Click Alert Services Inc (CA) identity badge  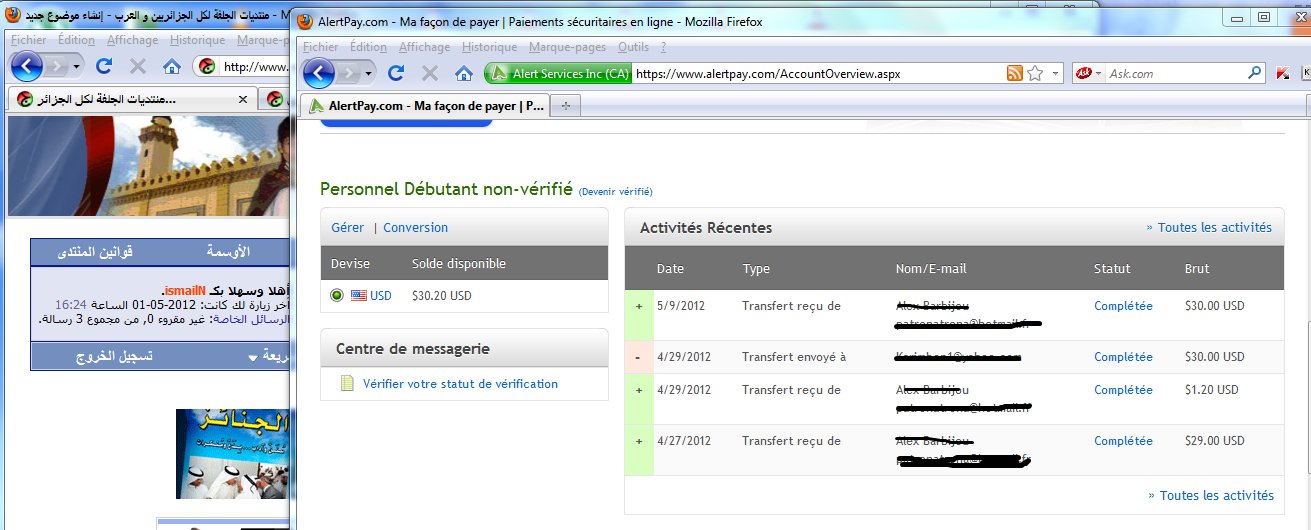(x=558, y=73)
